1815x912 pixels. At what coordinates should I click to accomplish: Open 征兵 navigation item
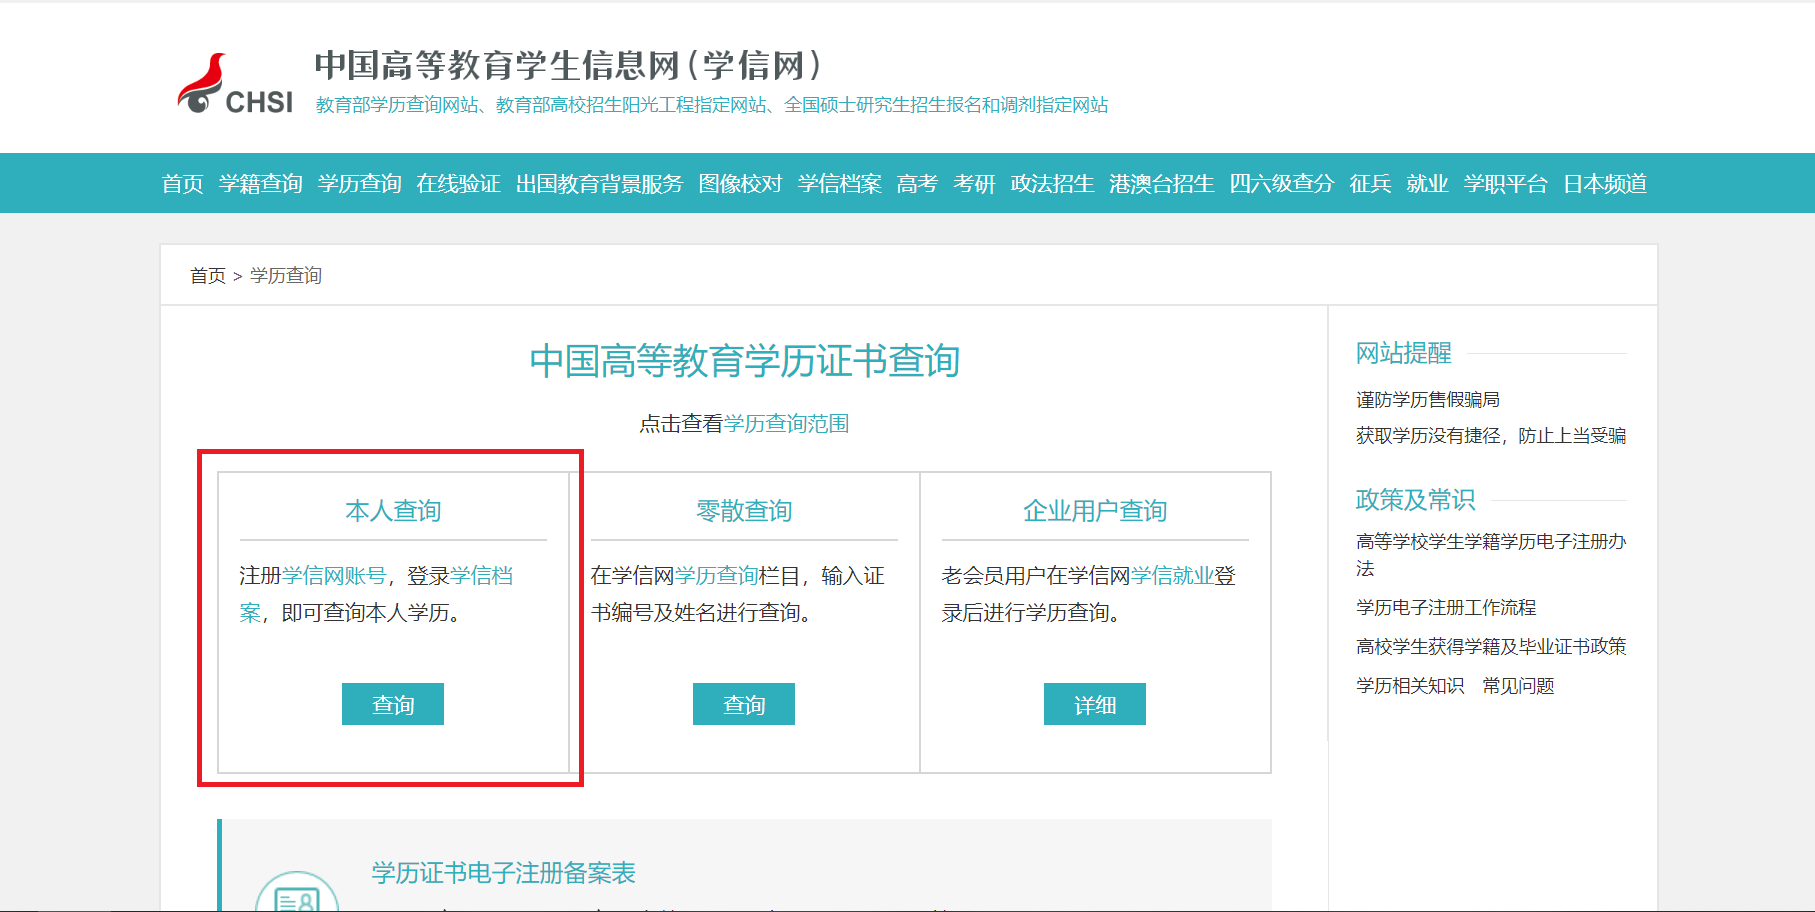(x=1370, y=184)
